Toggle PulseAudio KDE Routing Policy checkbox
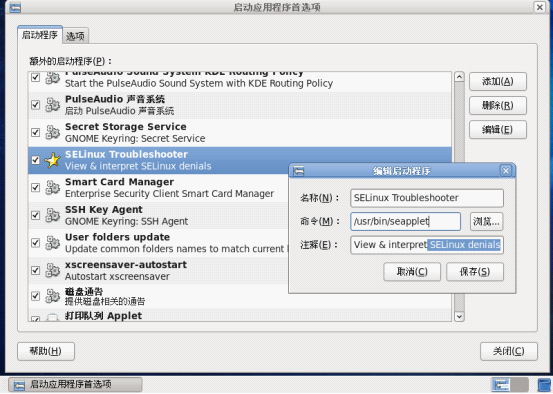Screen dimensions: 553x394 click(x=35, y=77)
